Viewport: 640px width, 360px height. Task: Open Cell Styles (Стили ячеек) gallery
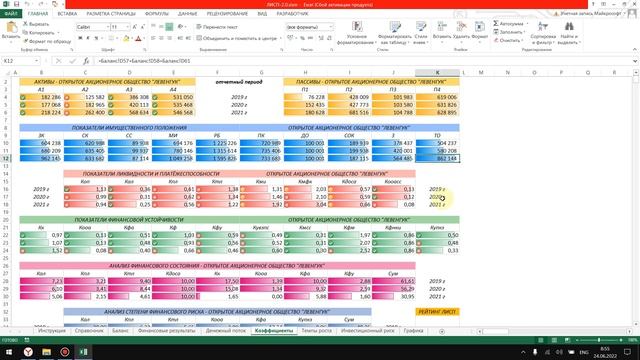click(421, 33)
